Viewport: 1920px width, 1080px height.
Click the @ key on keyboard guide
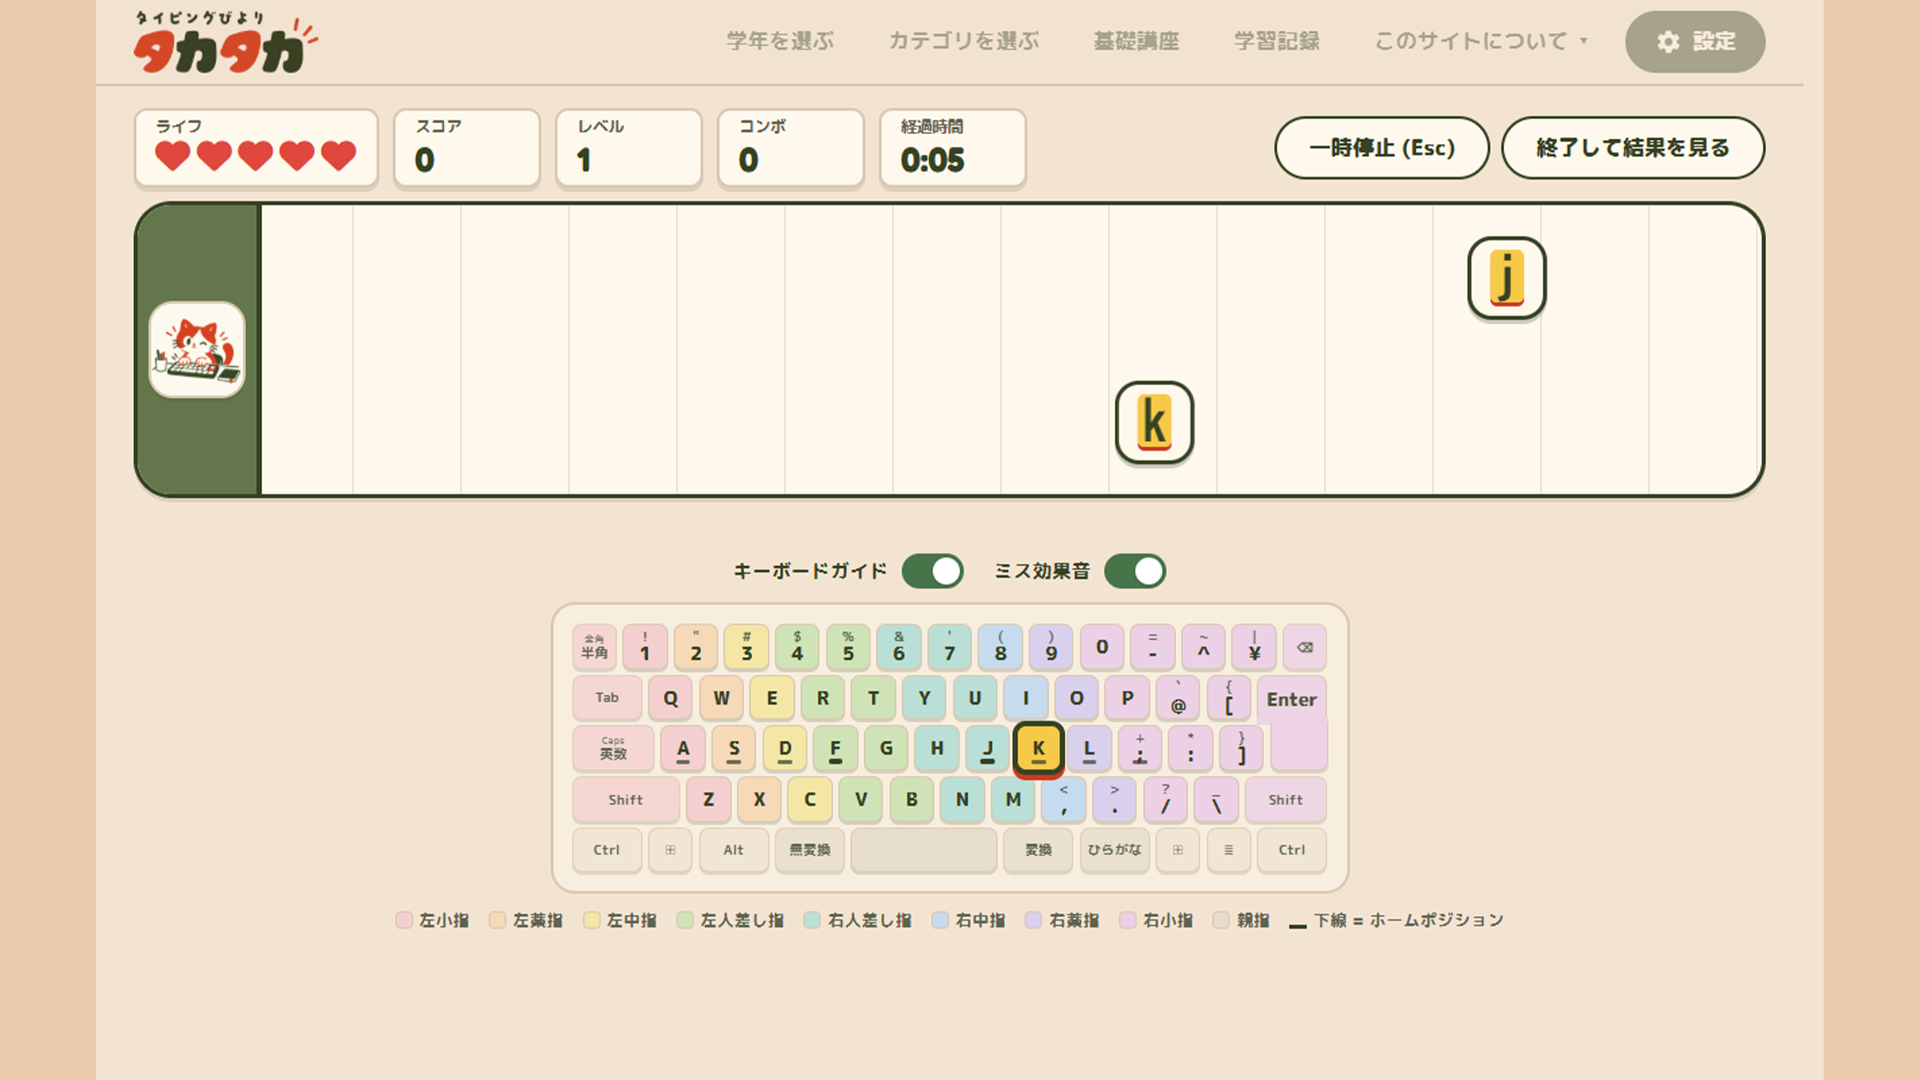[1178, 698]
